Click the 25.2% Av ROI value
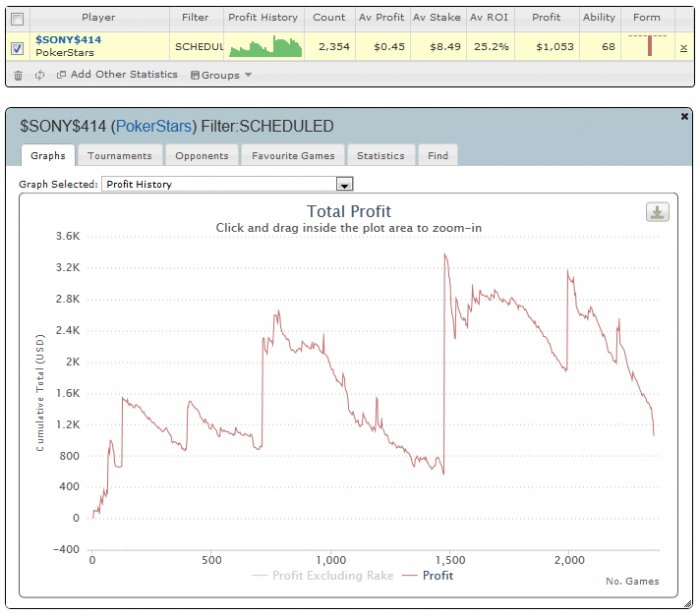 (491, 47)
